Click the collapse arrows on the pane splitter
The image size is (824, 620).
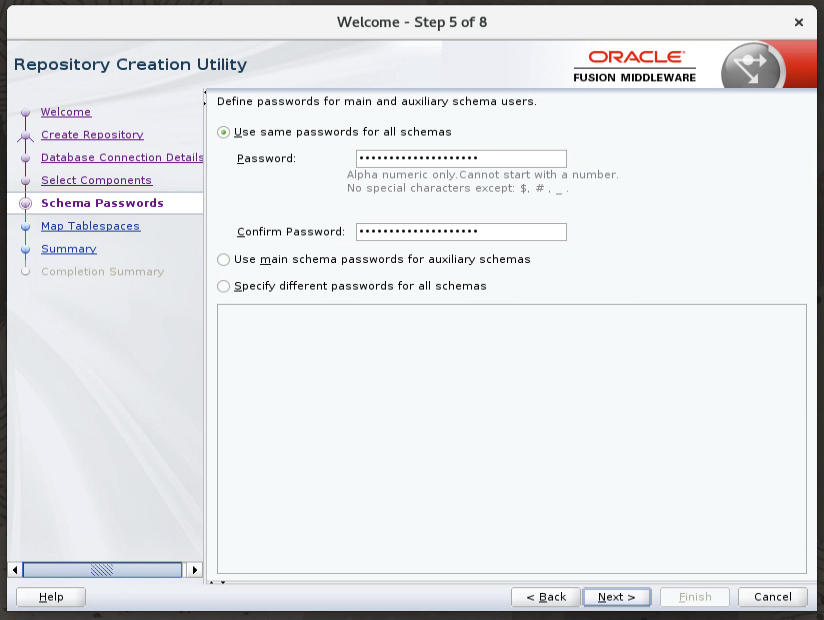pyautogui.click(x=205, y=98)
